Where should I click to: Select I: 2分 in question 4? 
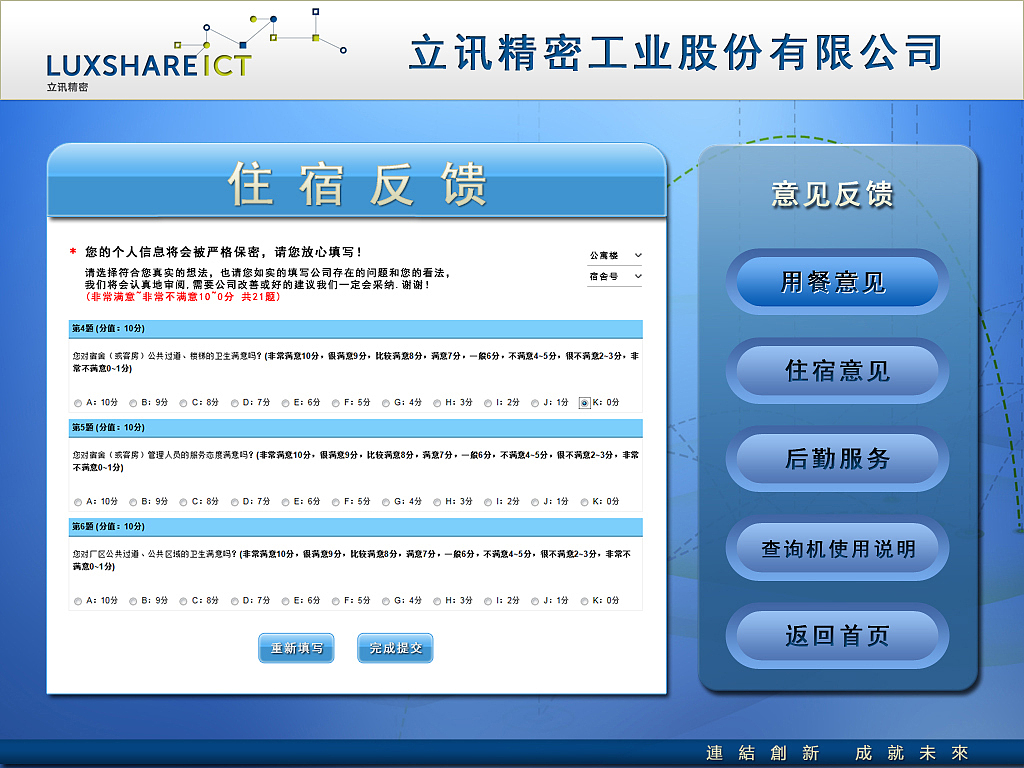(488, 403)
